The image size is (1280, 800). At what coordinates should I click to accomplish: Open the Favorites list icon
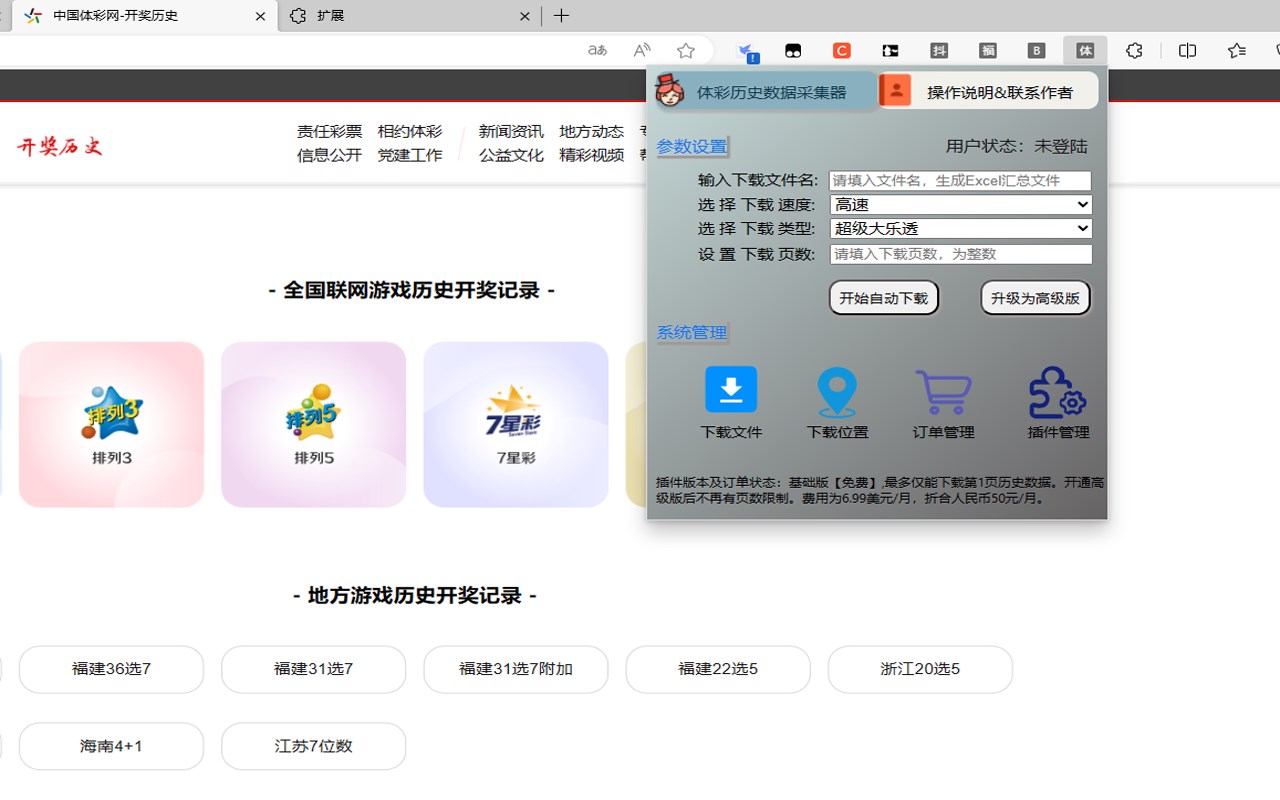[1237, 50]
